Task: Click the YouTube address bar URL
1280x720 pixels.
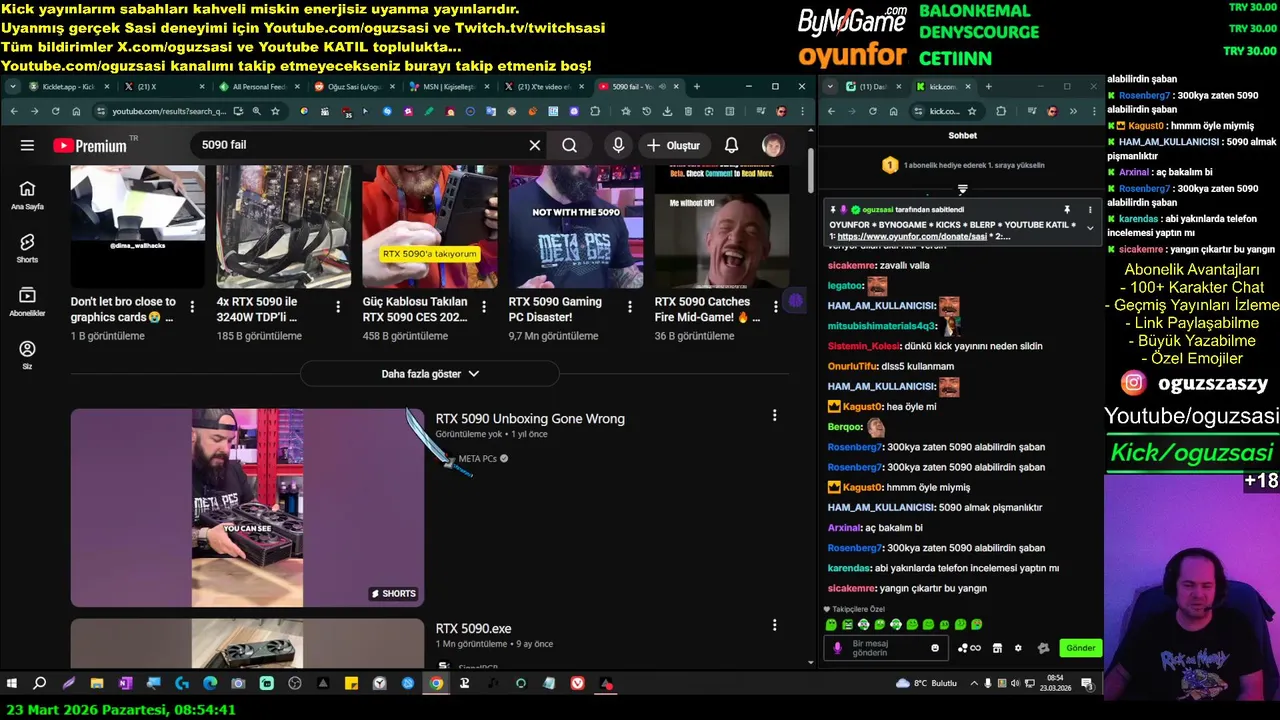Action: tap(168, 111)
